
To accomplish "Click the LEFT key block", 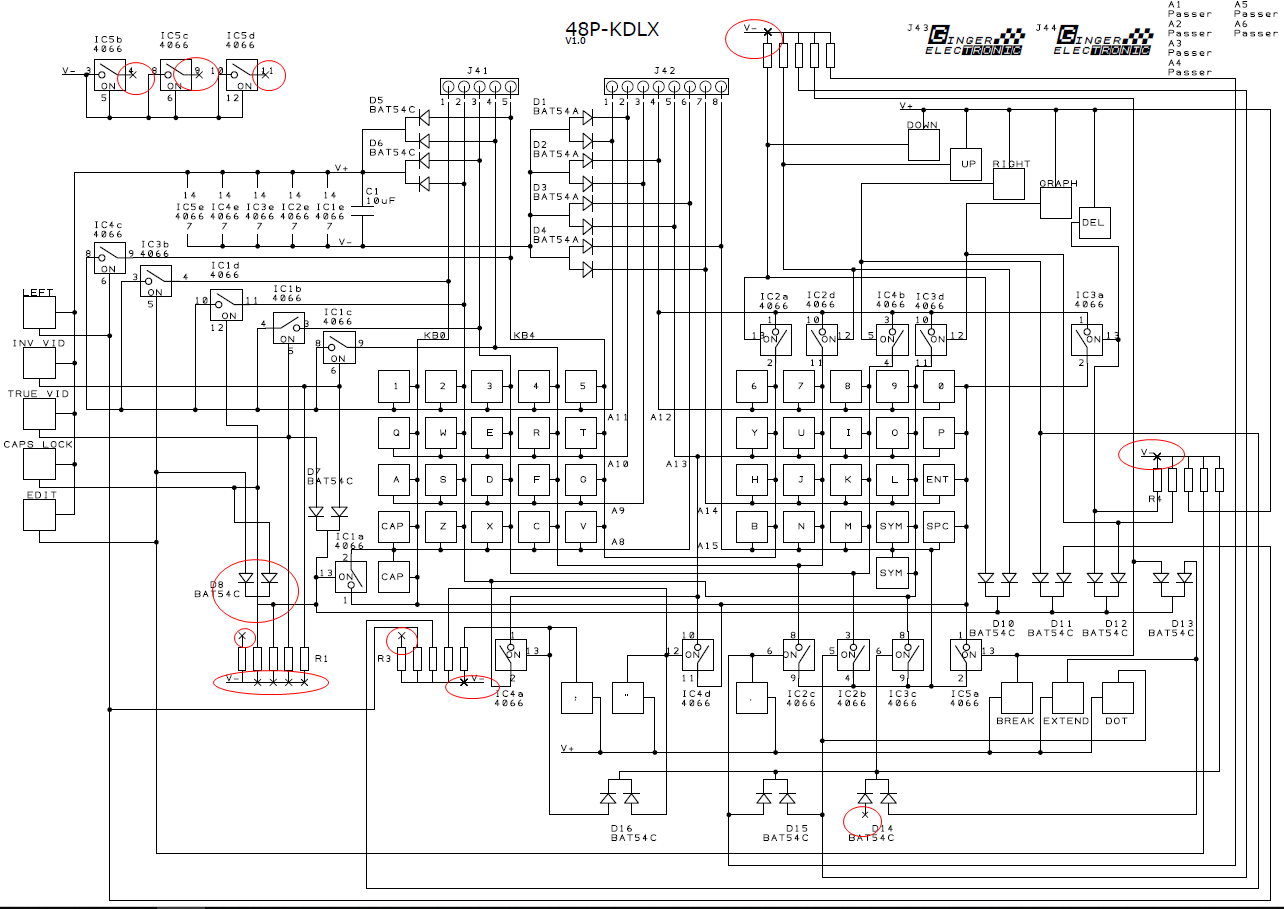I will point(39,314).
